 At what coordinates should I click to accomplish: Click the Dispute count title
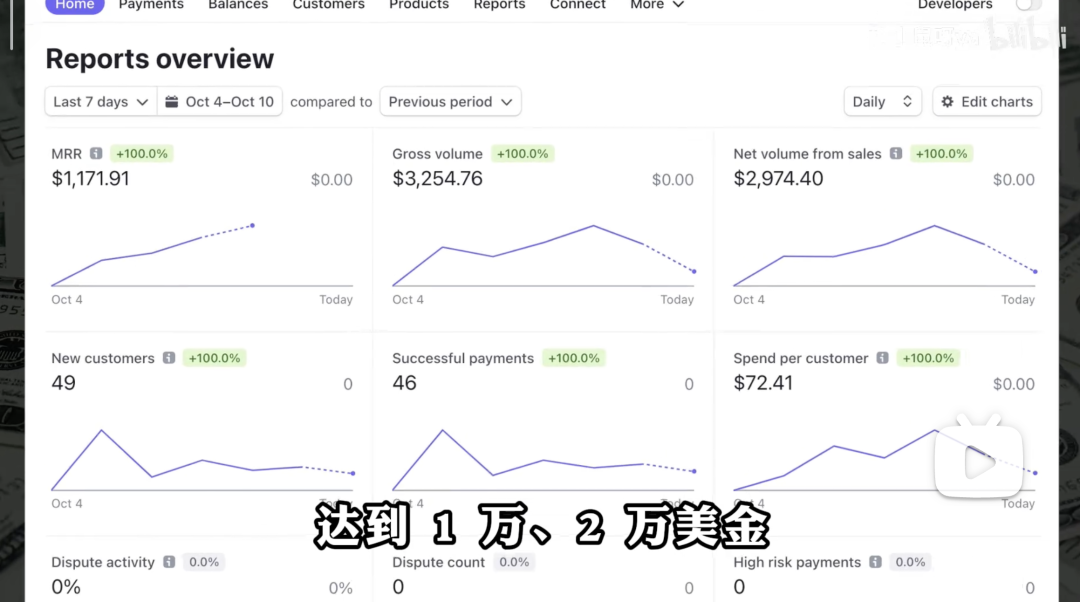[438, 562]
